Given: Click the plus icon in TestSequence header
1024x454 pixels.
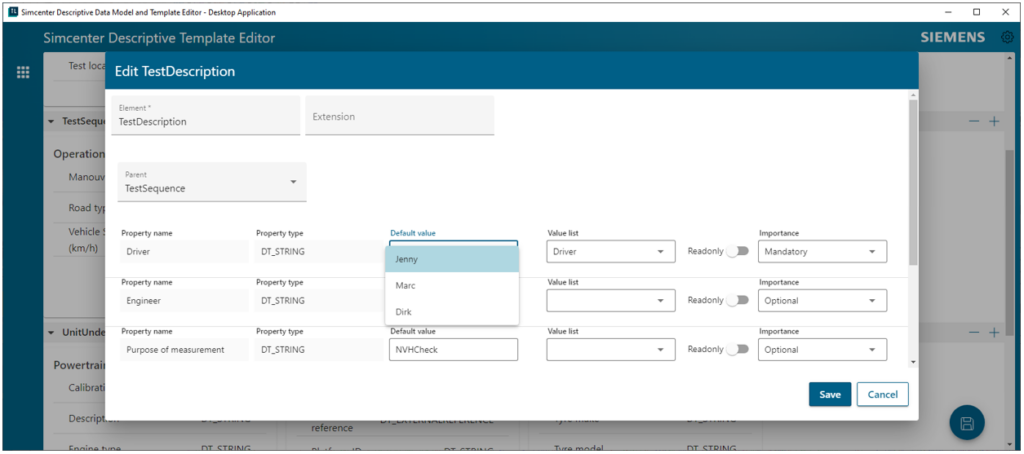Looking at the screenshot, I should tap(994, 121).
